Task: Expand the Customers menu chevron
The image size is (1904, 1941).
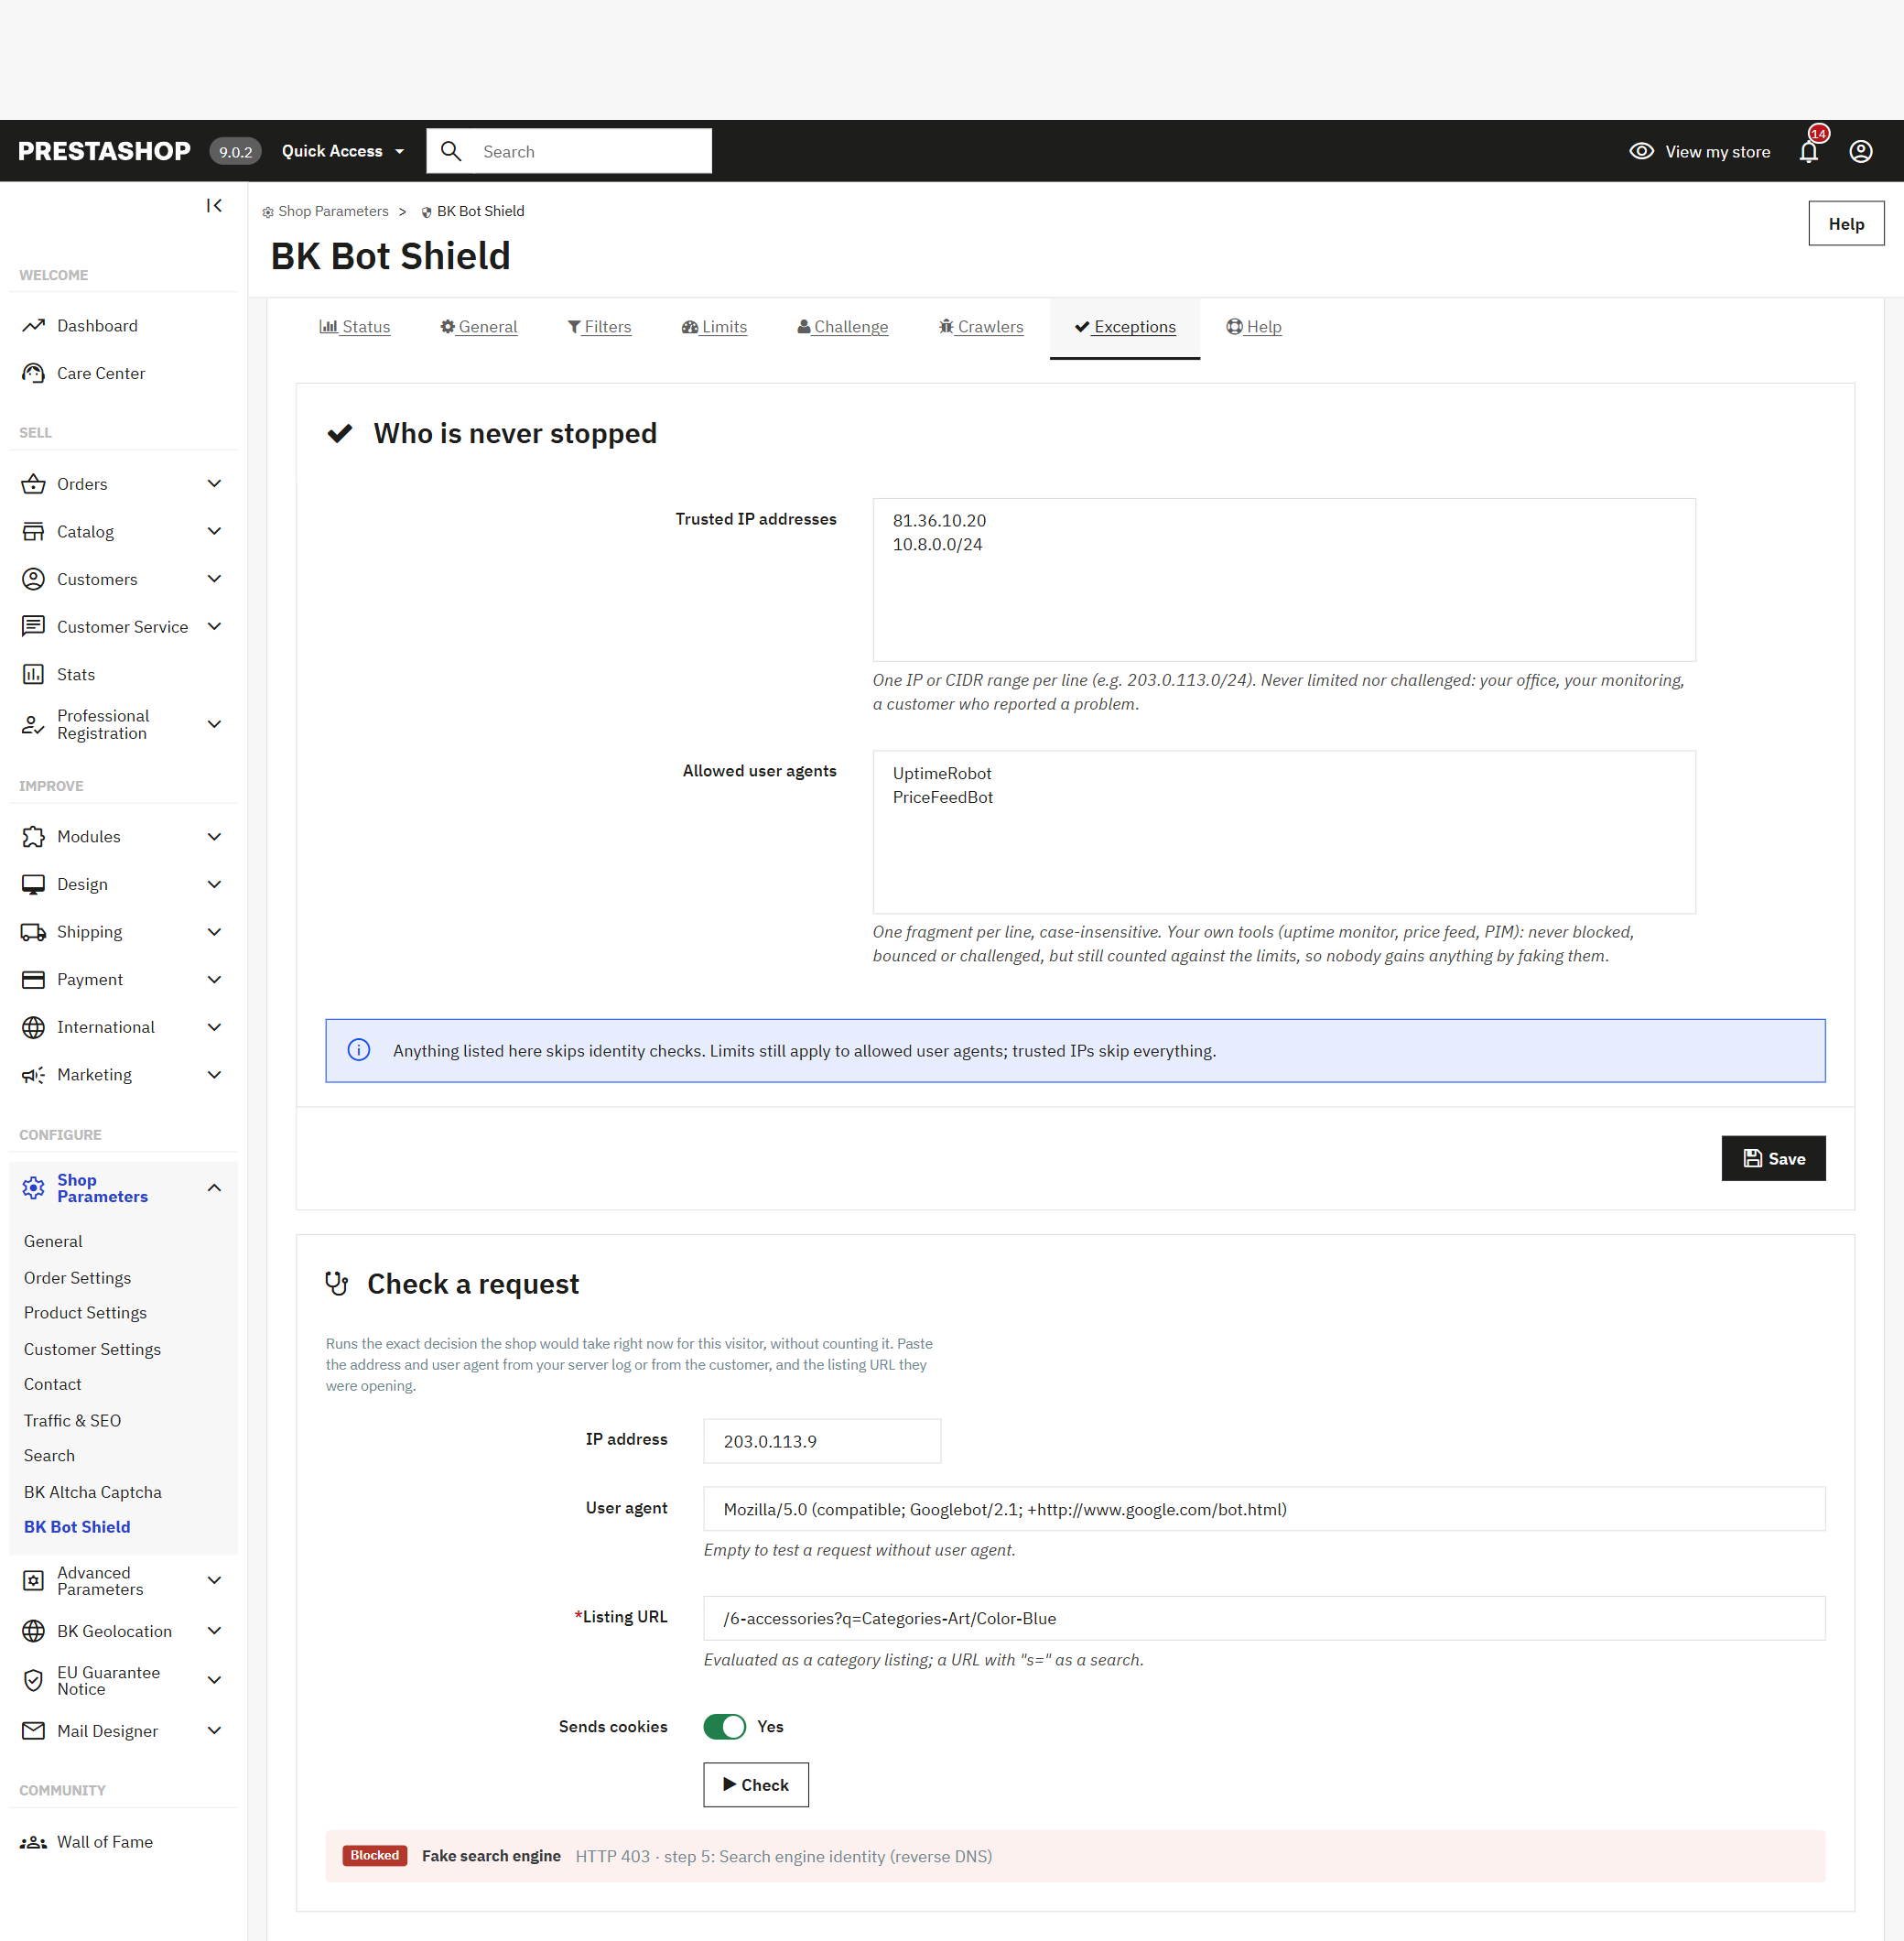Action: click(214, 579)
